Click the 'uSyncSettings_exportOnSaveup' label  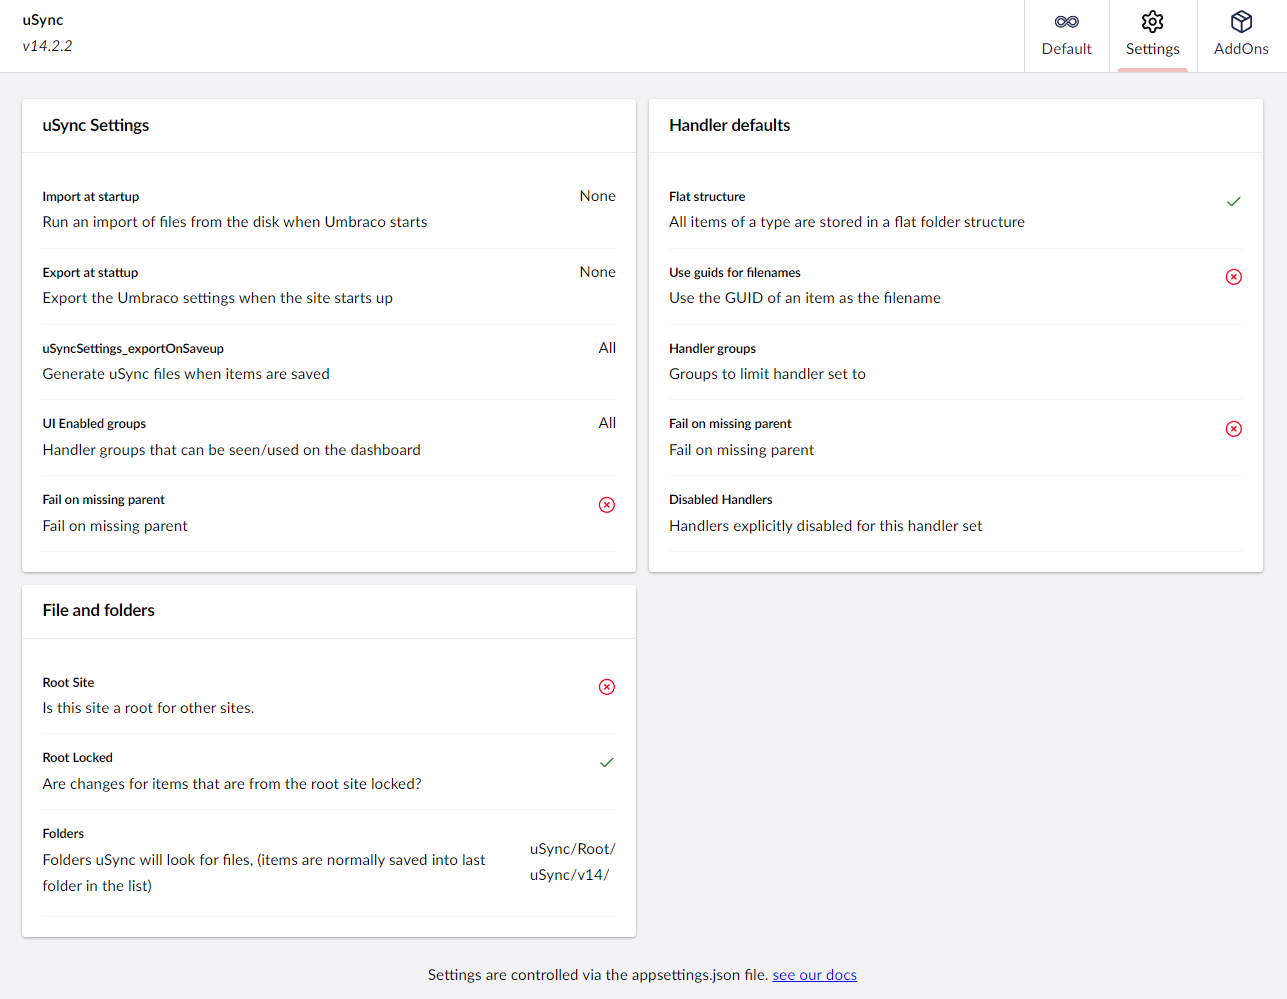point(133,349)
